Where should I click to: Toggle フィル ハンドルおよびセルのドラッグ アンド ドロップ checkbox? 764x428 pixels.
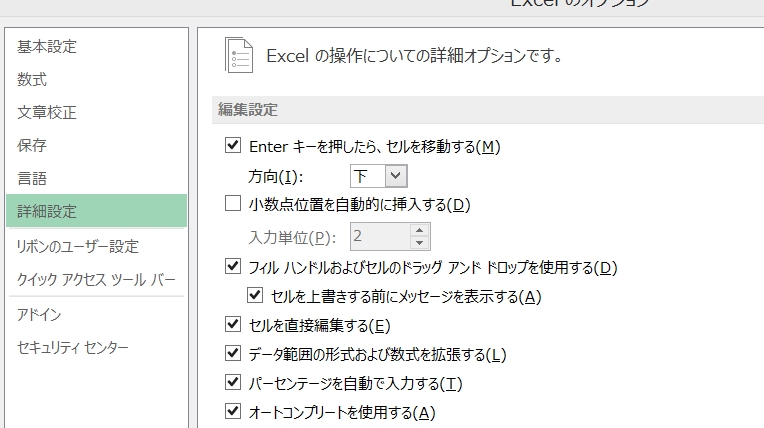coord(233,266)
